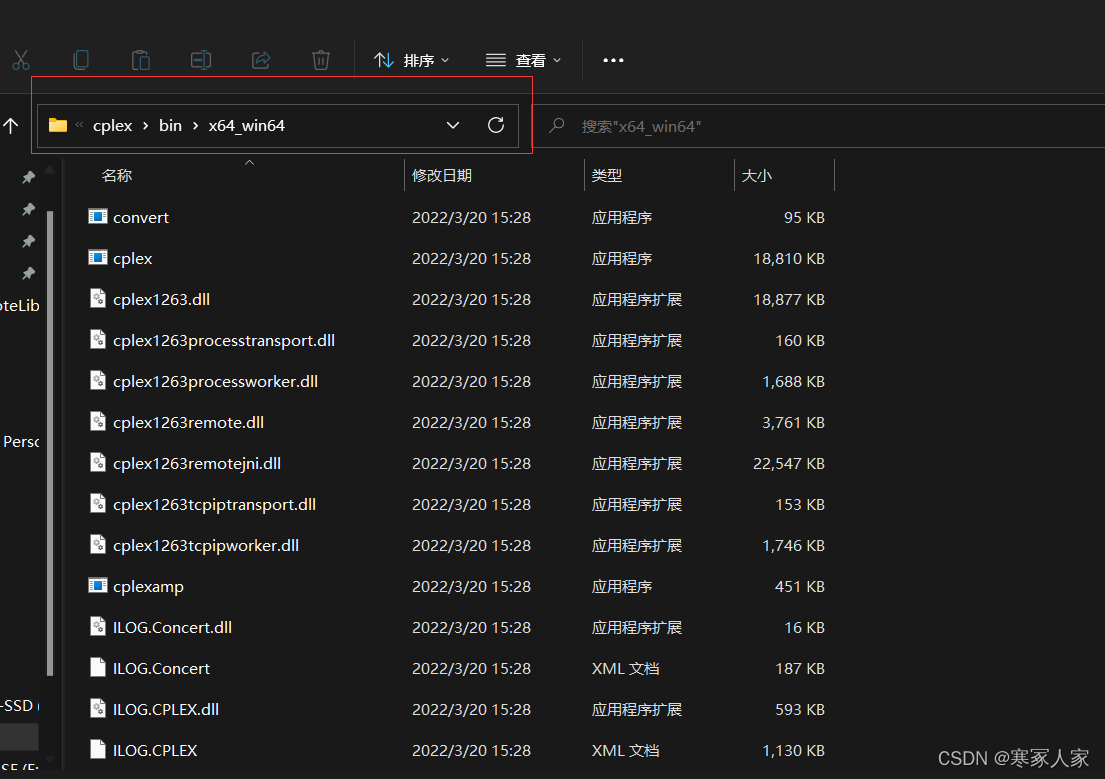Click the search magnifier icon
Image resolution: width=1105 pixels, height=779 pixels.
(x=557, y=126)
